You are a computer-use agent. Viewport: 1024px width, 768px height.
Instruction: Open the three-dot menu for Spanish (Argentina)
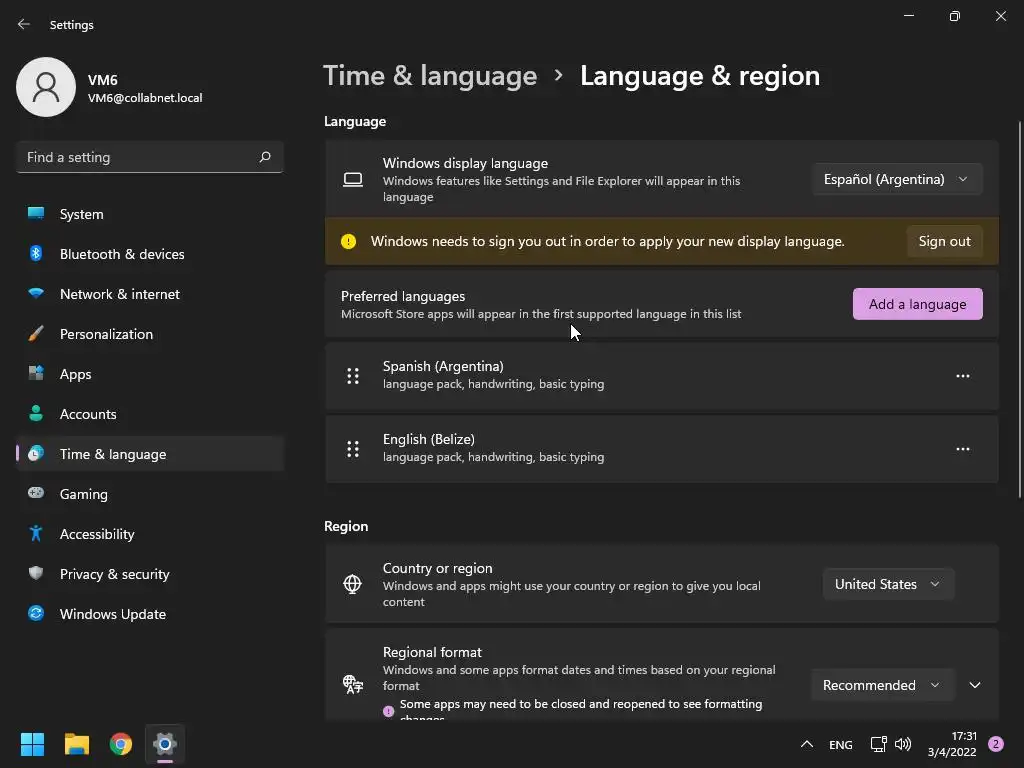tap(962, 376)
